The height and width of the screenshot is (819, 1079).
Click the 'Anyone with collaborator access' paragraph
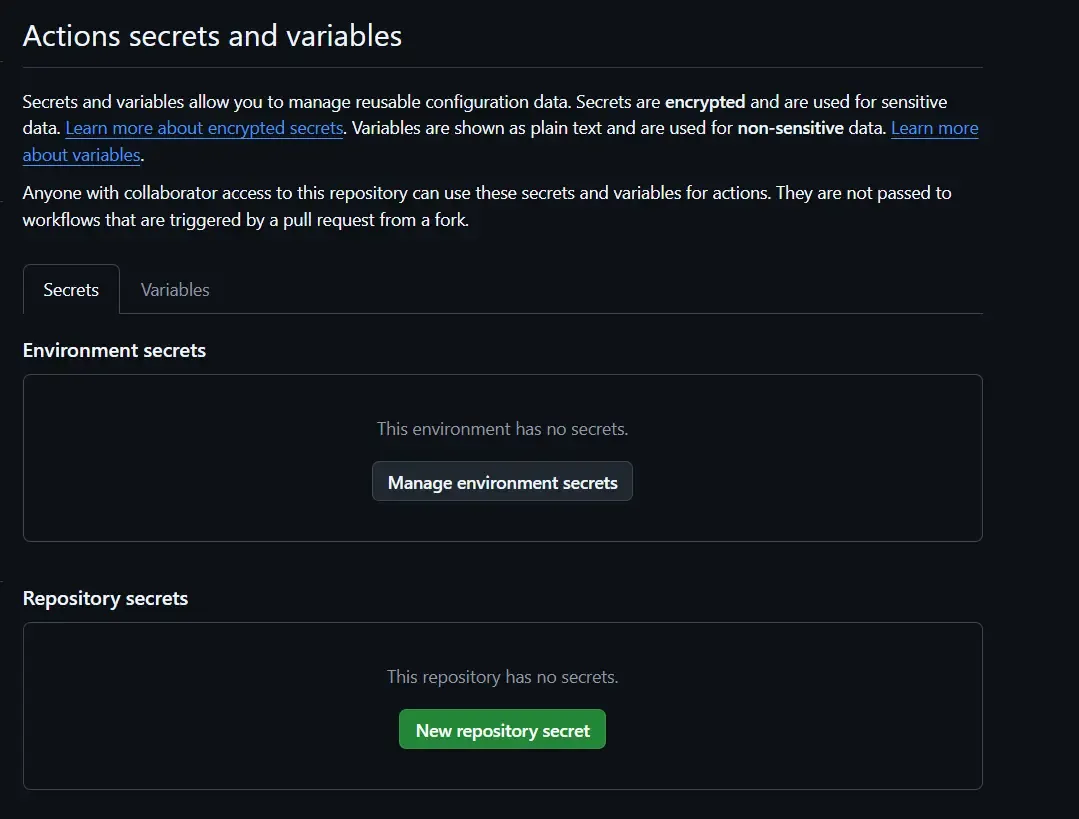(x=487, y=206)
